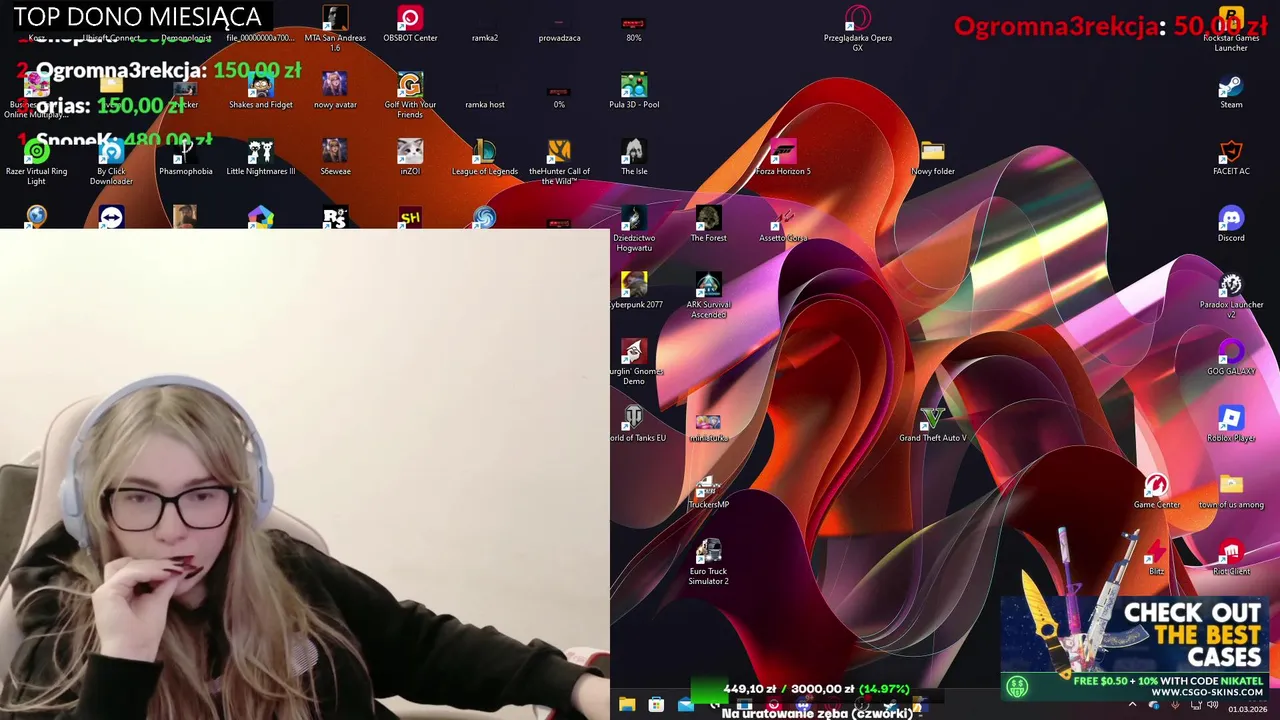Viewport: 1280px width, 720px height.
Task: Open the MTA San Andreas 1.6 shortcut
Action: tap(335, 28)
